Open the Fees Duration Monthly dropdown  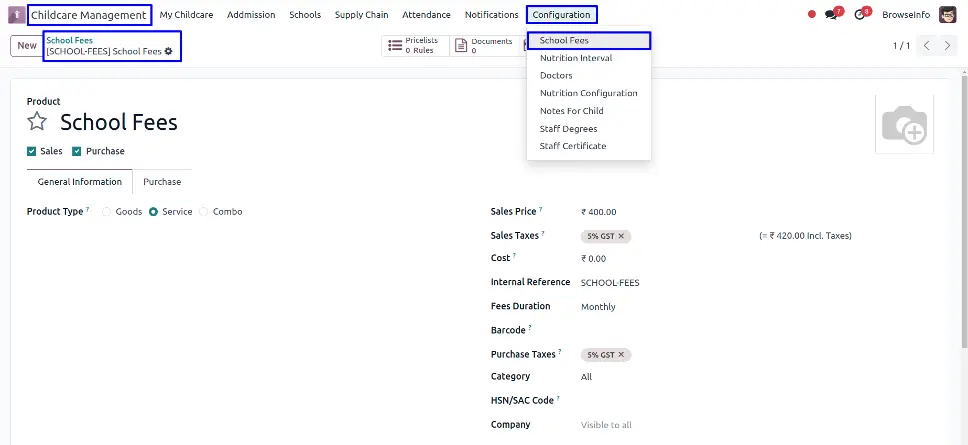[x=660, y=307]
